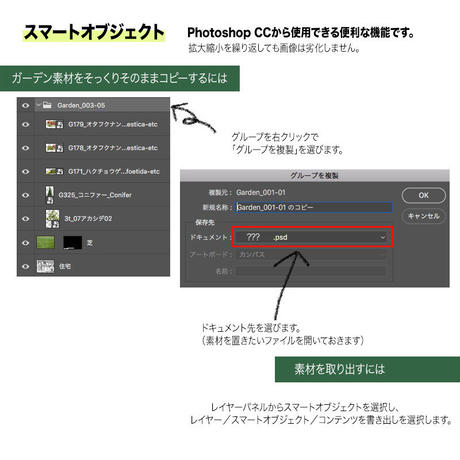Hide the Garden_003-05 group with eye icon

click(26, 106)
